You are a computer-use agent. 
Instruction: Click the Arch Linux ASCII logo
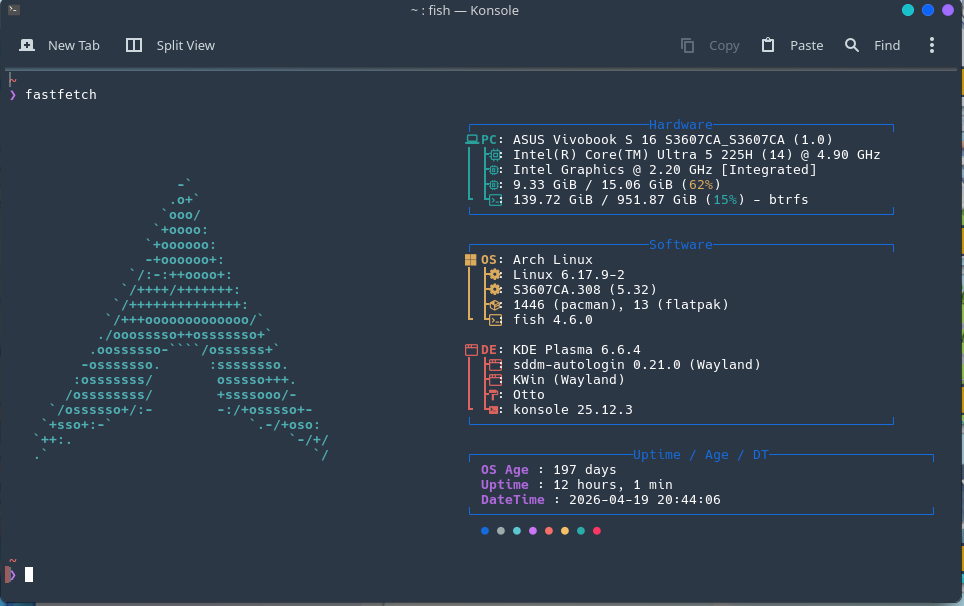181,320
